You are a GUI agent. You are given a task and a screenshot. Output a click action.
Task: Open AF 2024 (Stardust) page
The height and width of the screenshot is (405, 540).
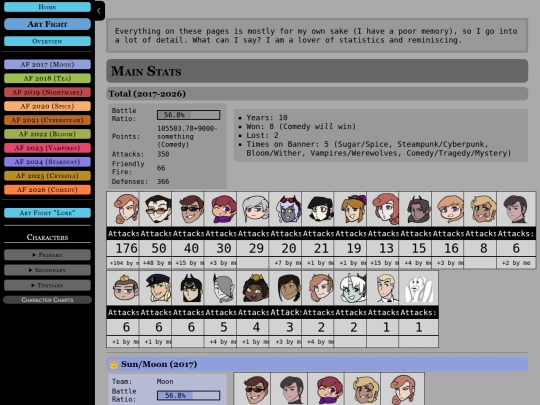(48, 162)
